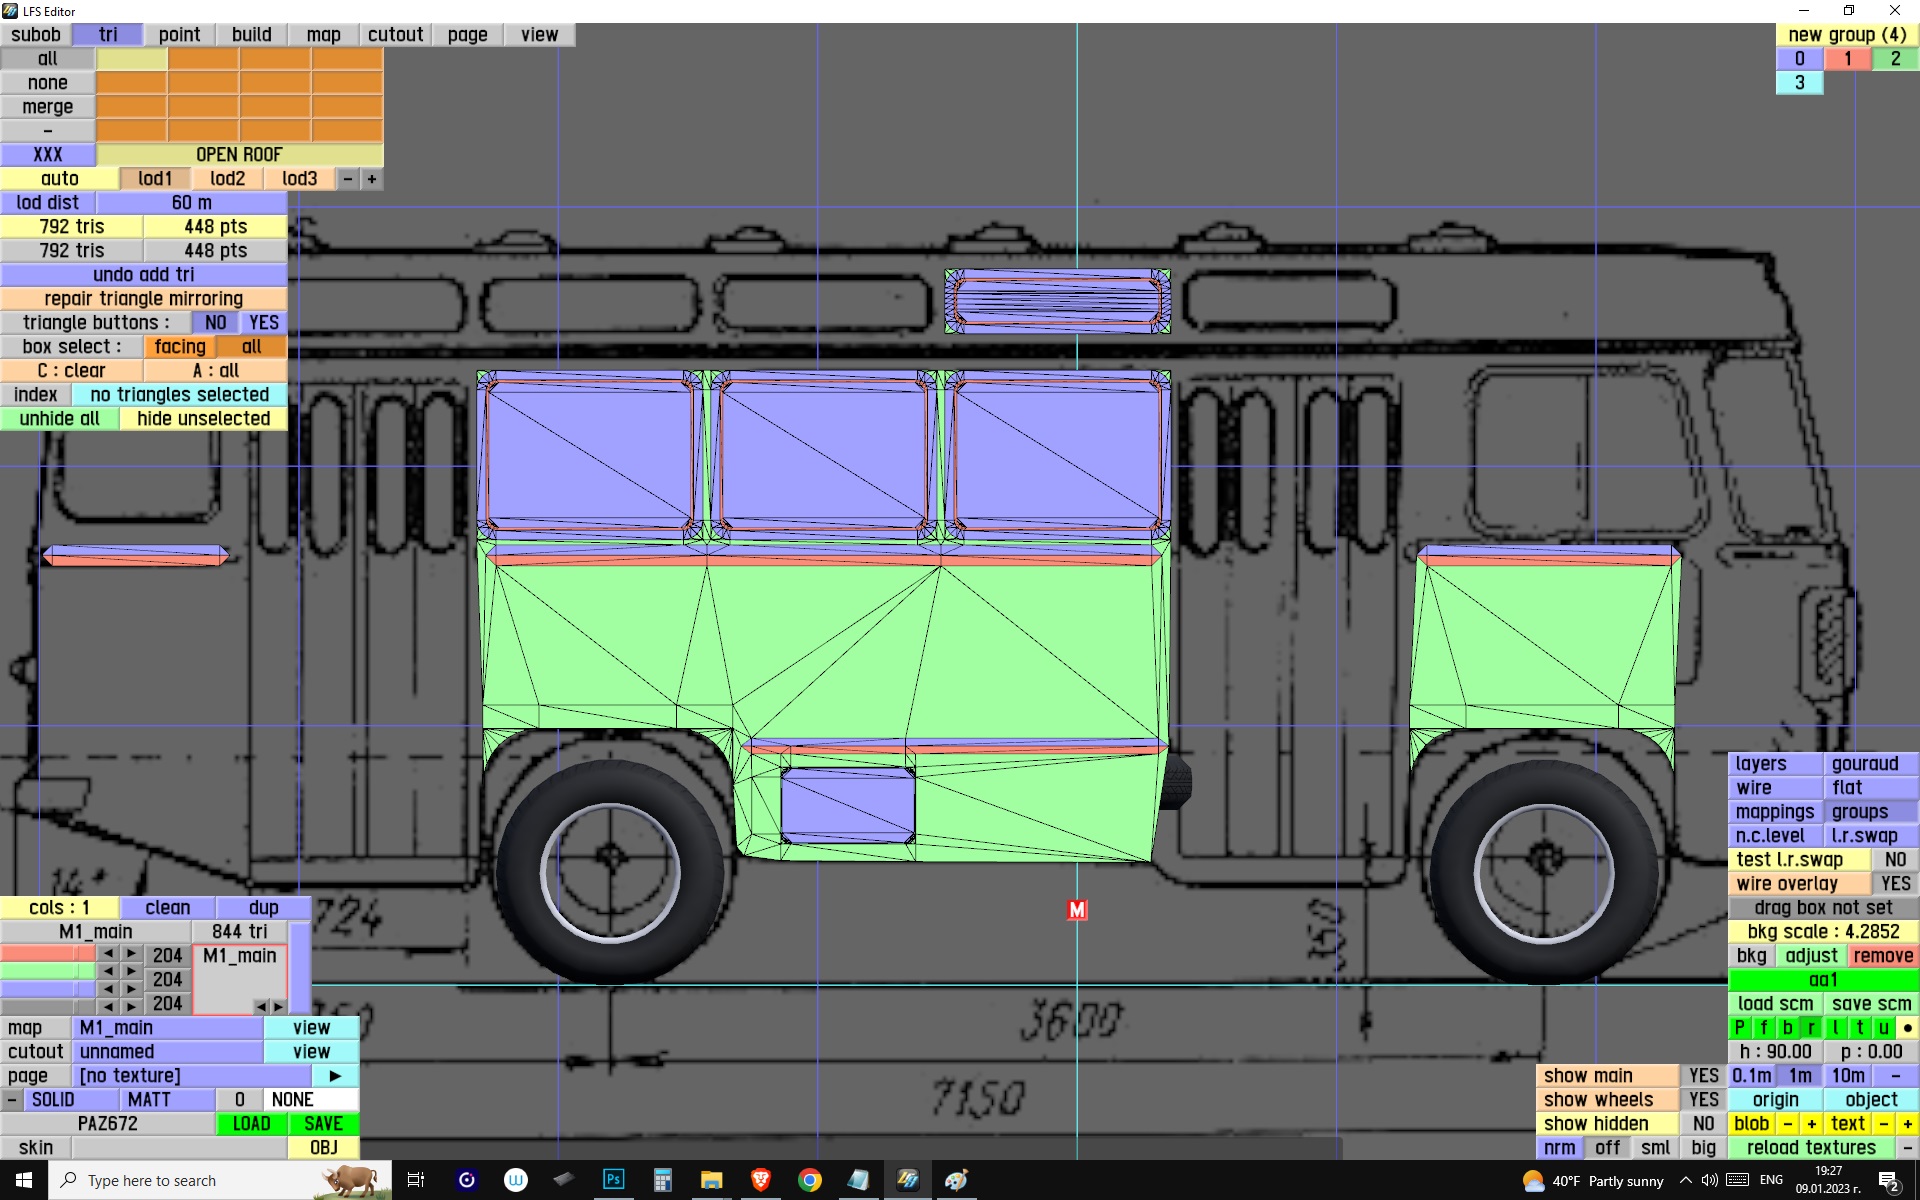Click left arrow of green color value

[108, 971]
